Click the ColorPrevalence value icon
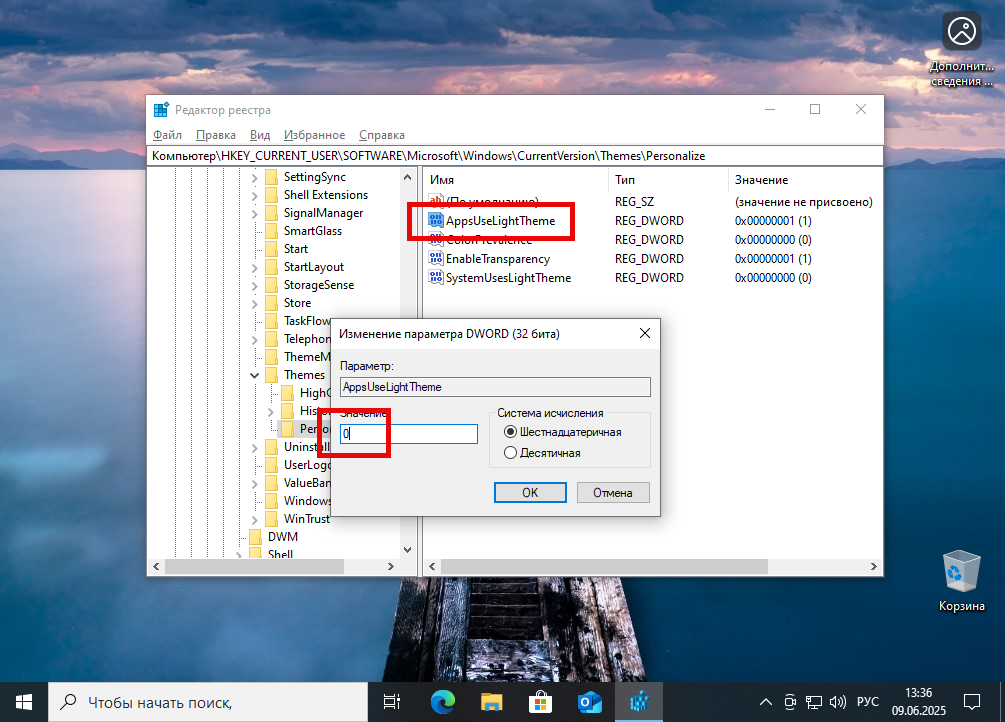The image size is (1005, 722). pos(435,240)
